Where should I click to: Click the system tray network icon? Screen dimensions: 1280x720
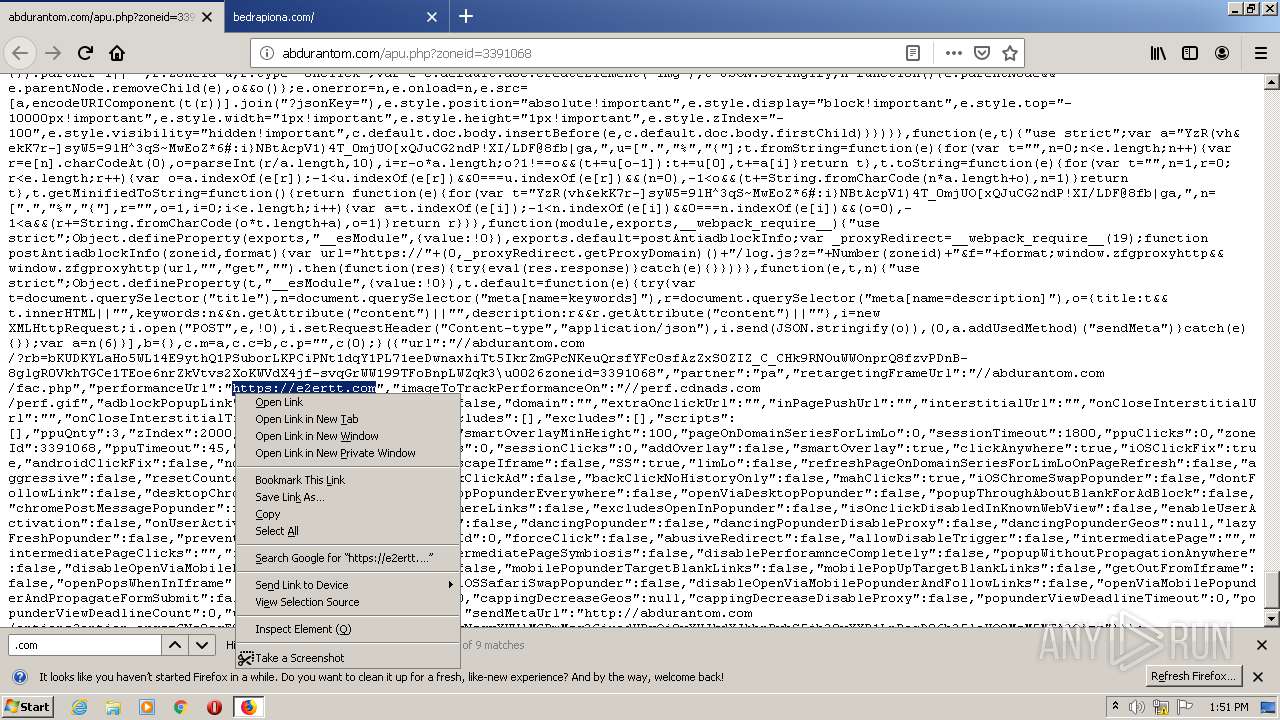click(x=1159, y=707)
